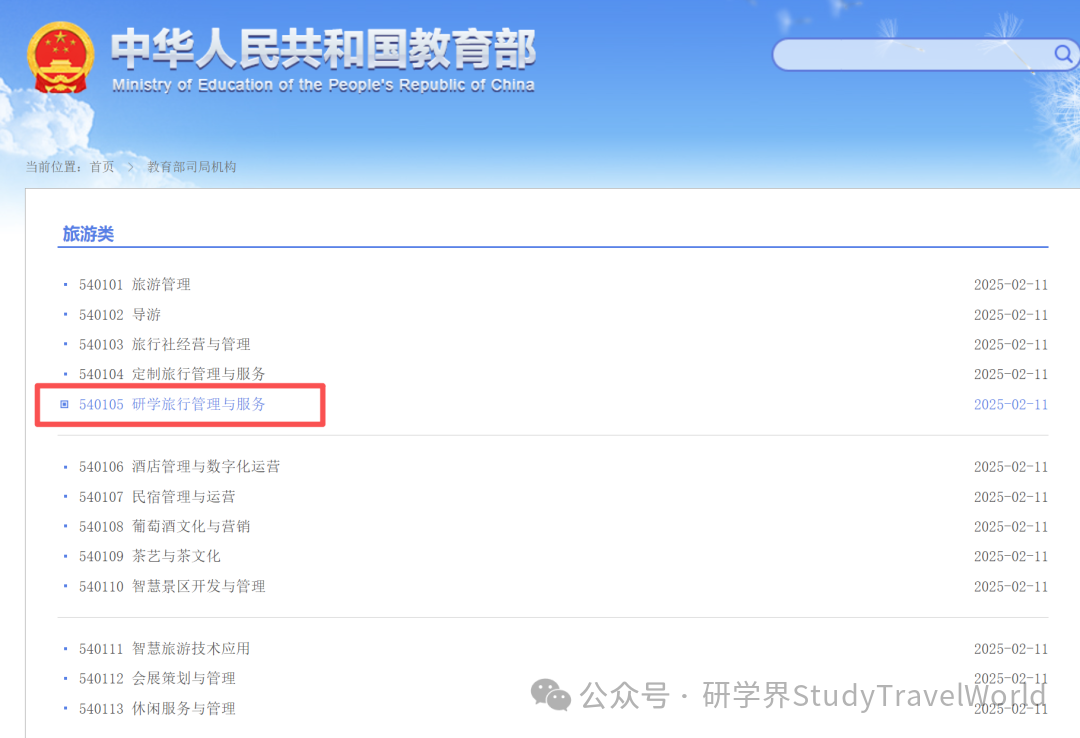Click the breadcrumb separator before 教育部司局机构

(130, 167)
